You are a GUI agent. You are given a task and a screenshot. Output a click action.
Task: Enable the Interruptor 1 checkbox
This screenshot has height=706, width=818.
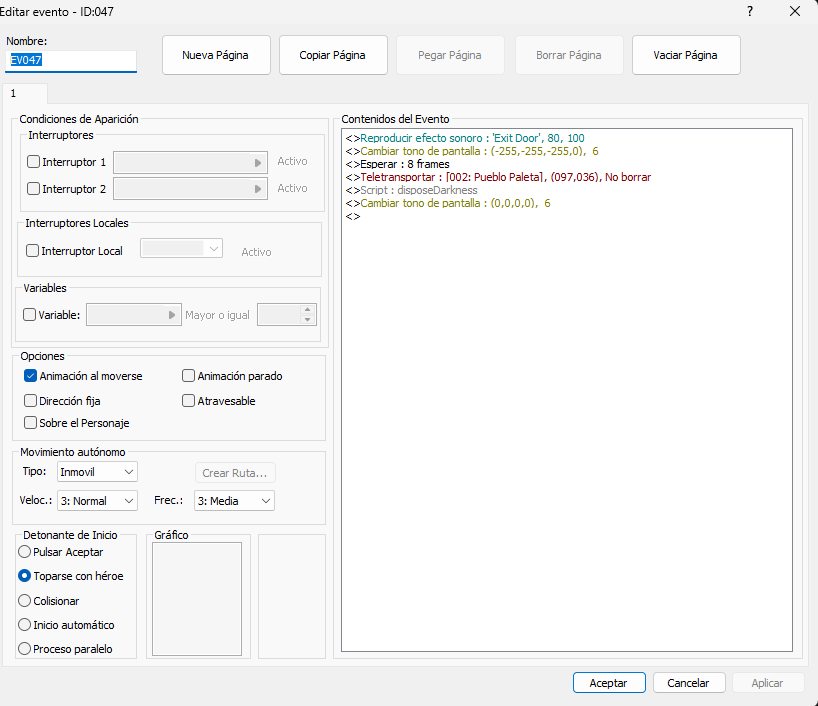[34, 162]
